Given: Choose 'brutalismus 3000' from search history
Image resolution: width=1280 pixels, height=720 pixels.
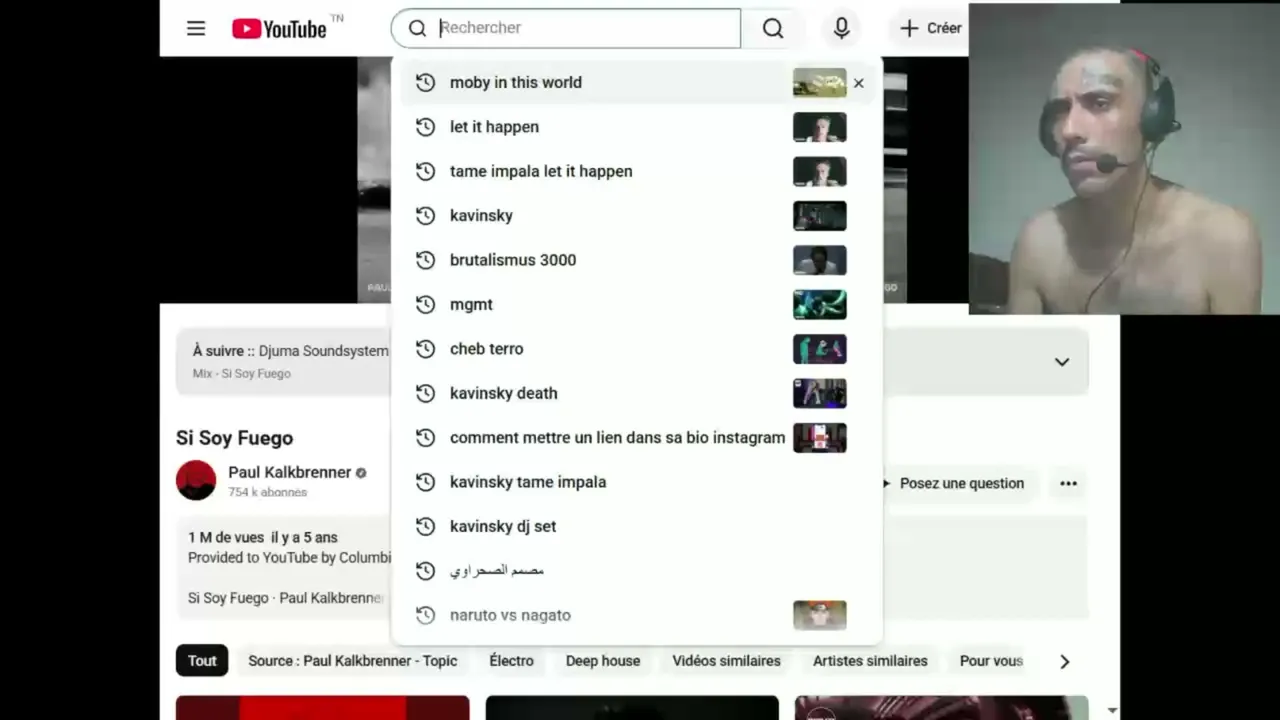Looking at the screenshot, I should (640, 260).
